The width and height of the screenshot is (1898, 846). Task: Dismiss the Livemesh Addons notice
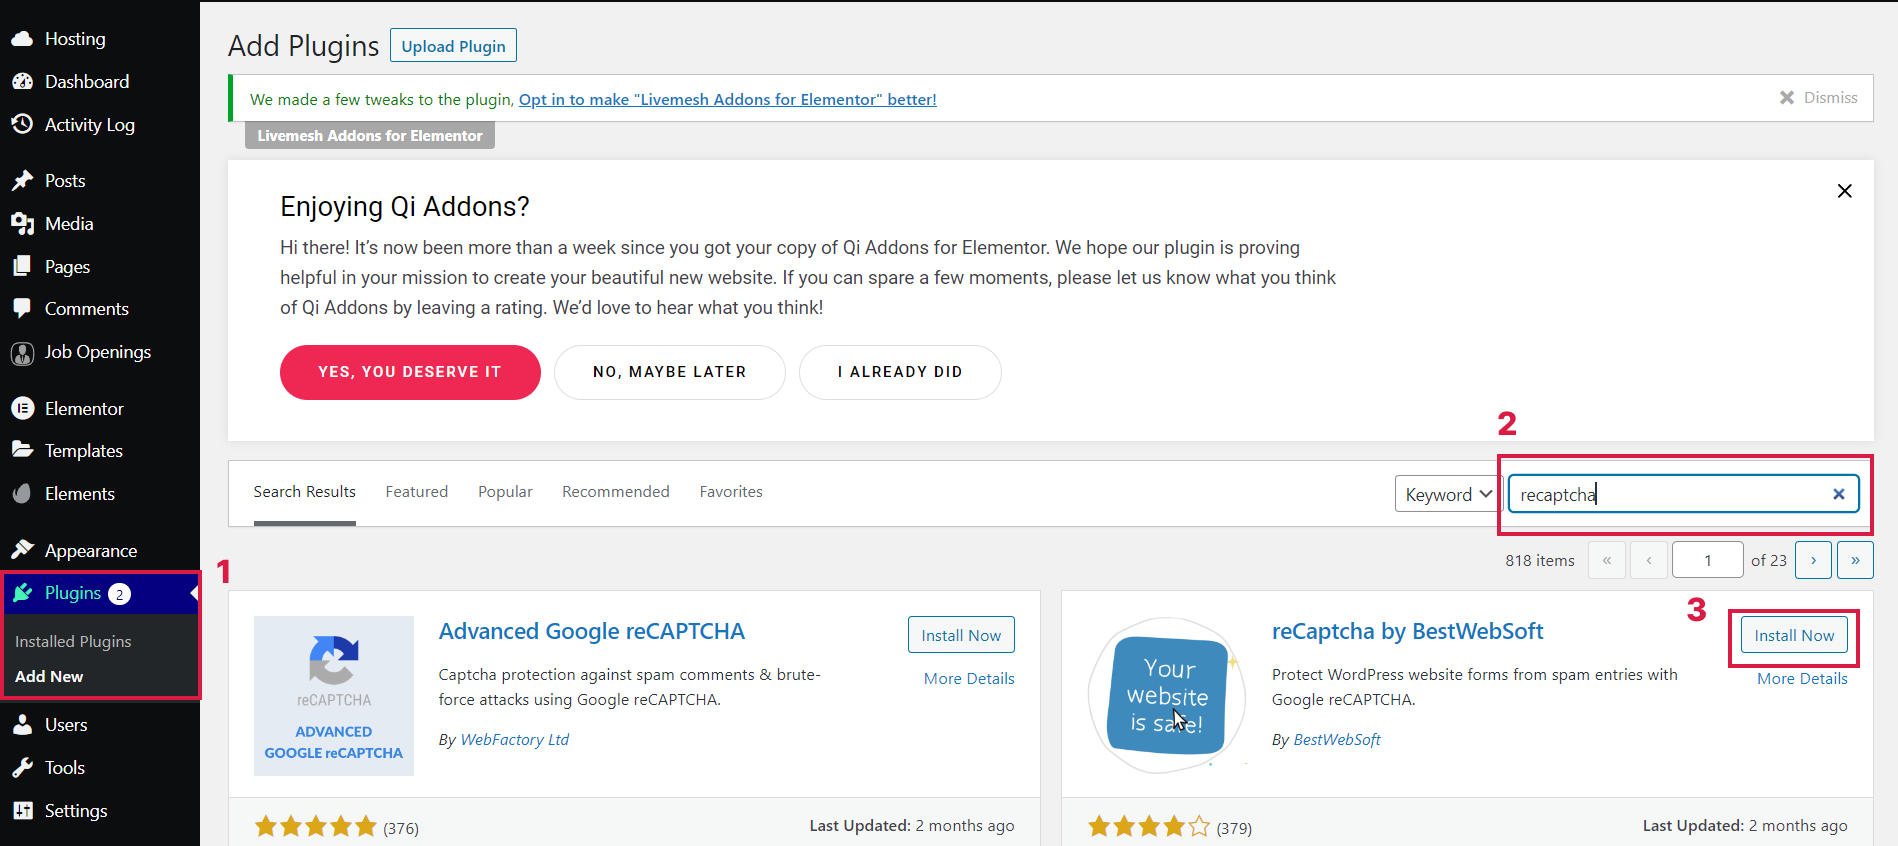pos(1818,97)
